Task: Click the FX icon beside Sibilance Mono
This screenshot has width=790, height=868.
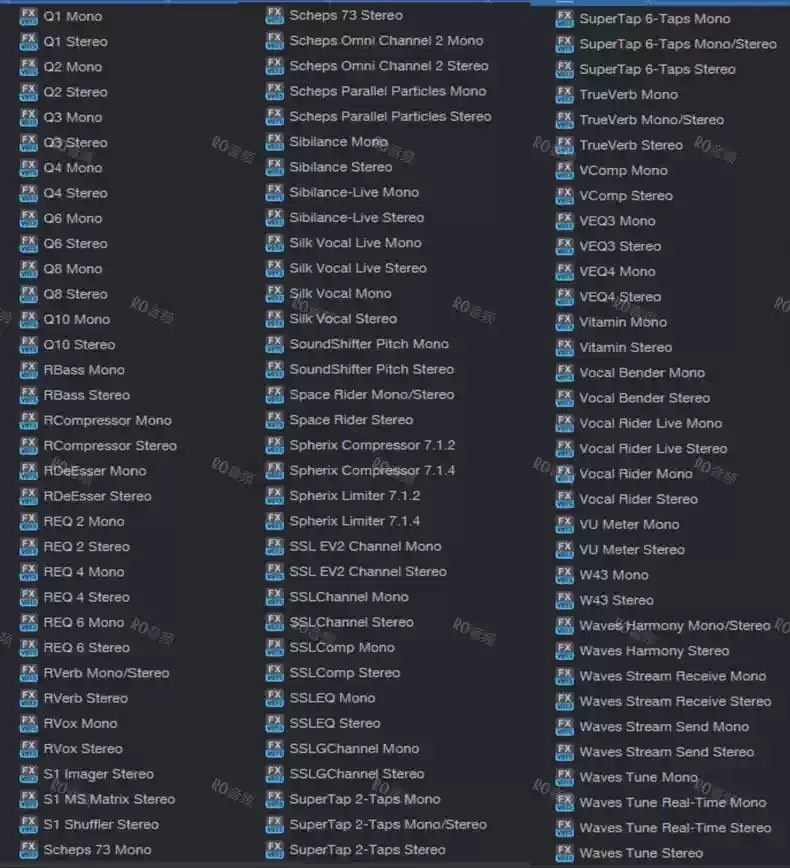Action: 275,142
